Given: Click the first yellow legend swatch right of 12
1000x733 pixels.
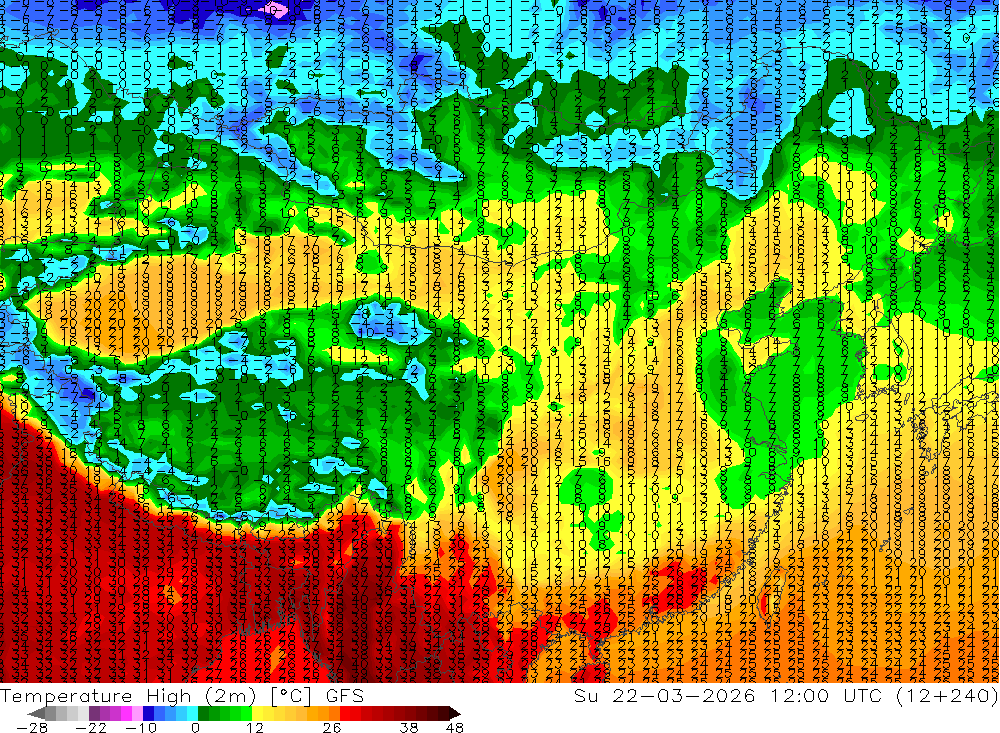Looking at the screenshot, I should pyautogui.click(x=258, y=714).
